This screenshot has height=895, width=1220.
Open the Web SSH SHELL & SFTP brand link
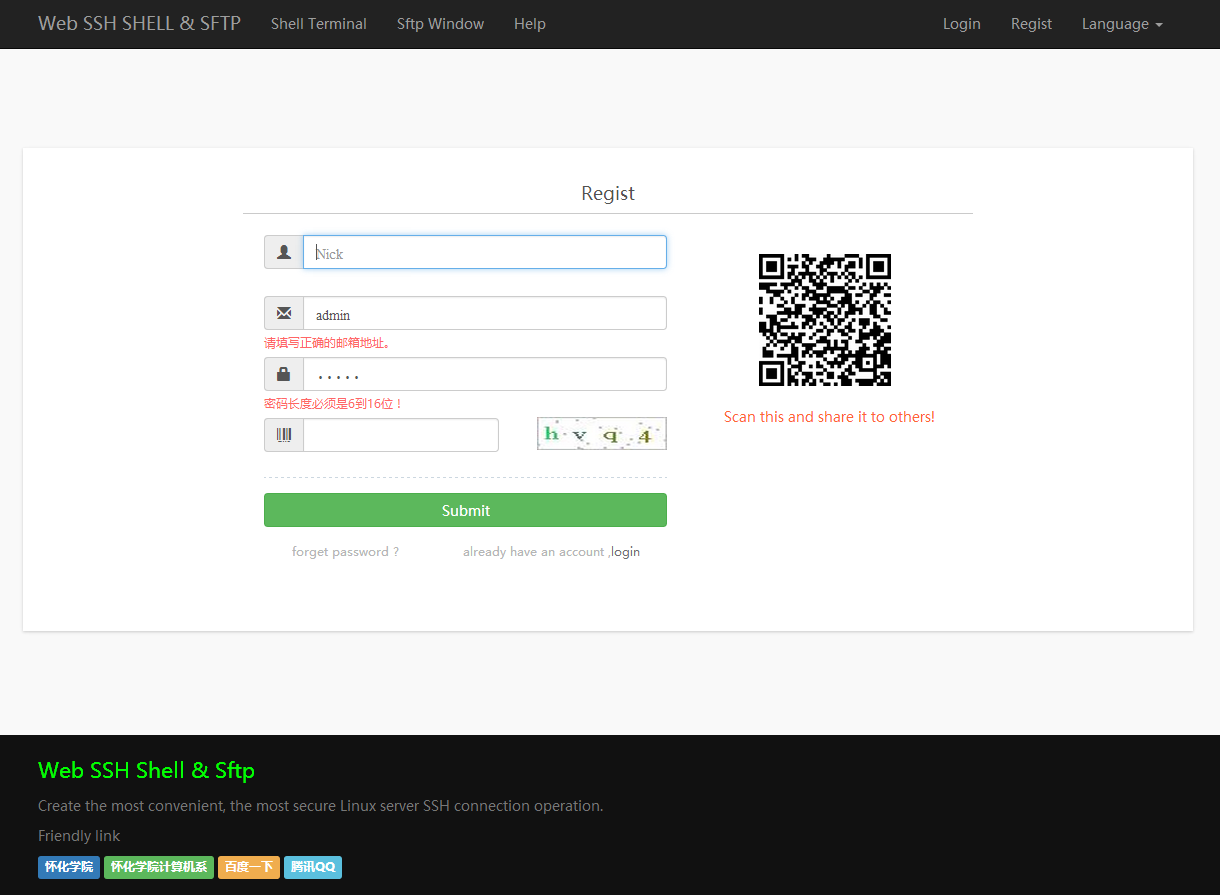point(139,23)
